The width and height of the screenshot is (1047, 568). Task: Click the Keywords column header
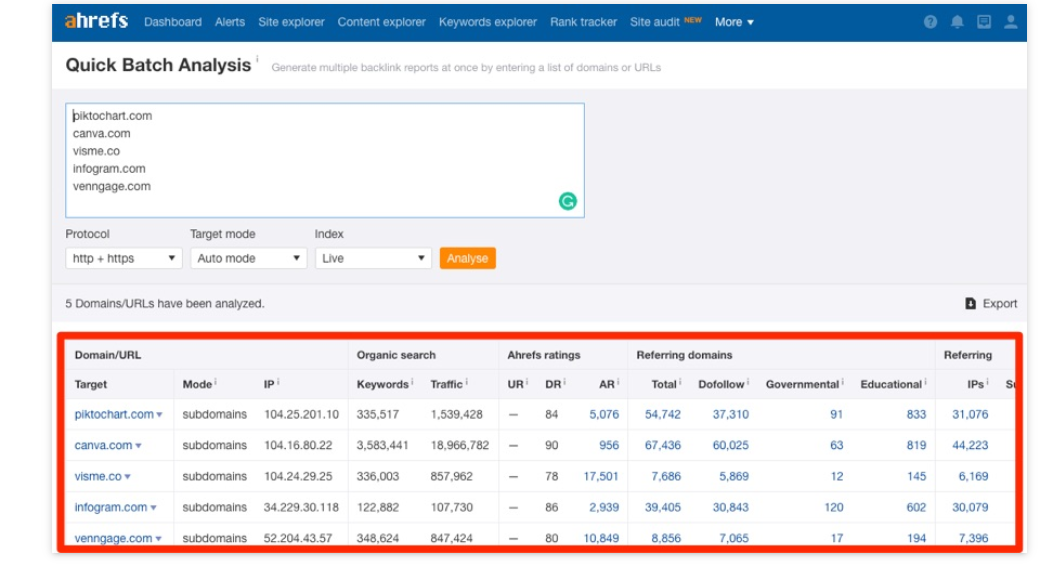(x=383, y=384)
